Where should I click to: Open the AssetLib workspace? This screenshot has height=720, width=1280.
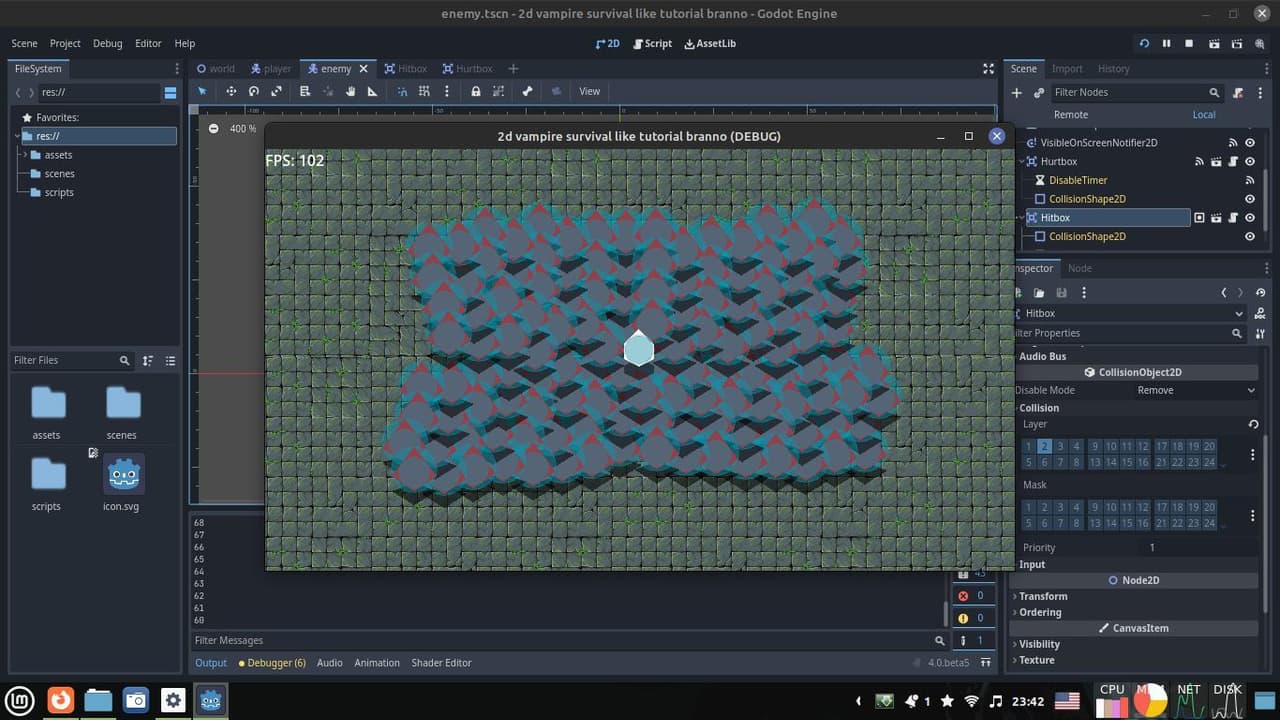click(710, 43)
